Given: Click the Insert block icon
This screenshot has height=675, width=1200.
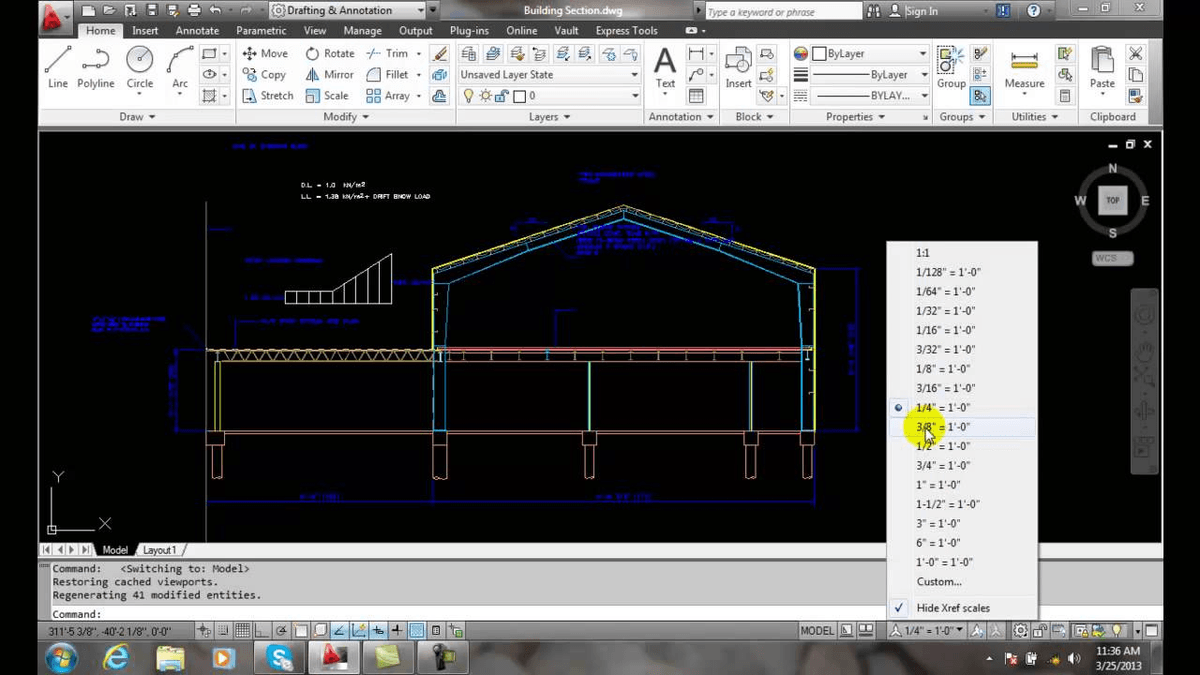Looking at the screenshot, I should [737, 62].
